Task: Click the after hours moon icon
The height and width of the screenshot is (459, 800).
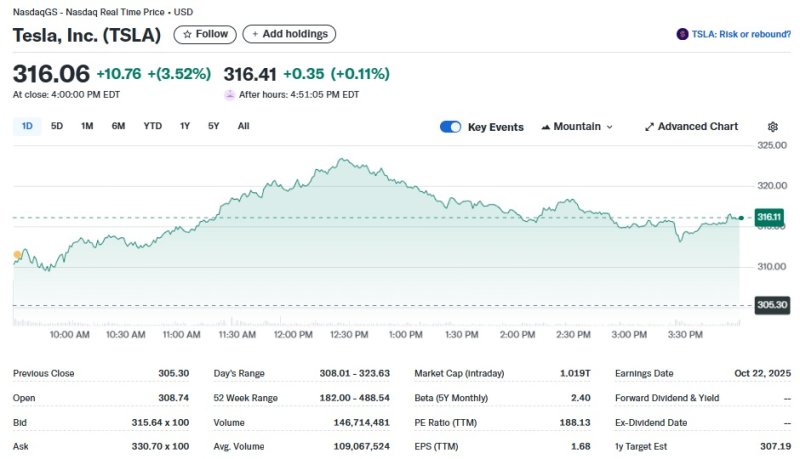Action: [x=230, y=95]
